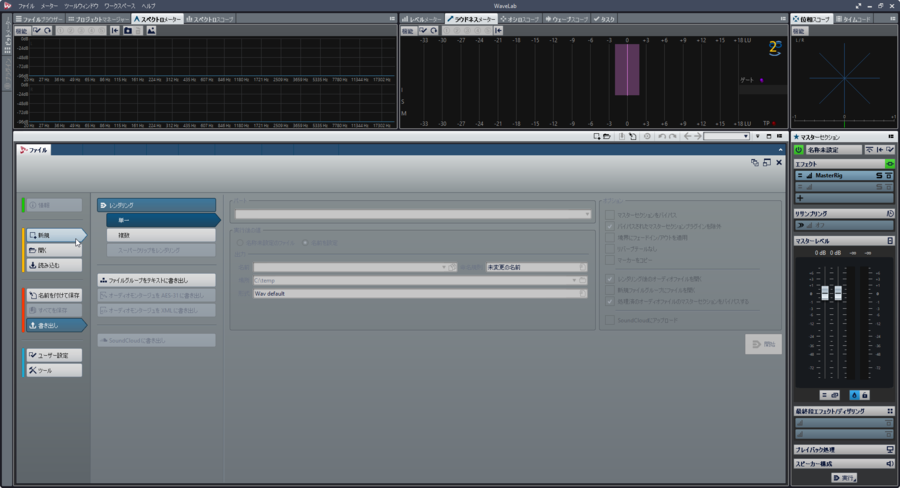Open the master section preset 名称未設定 box
The height and width of the screenshot is (488, 900).
click(834, 150)
